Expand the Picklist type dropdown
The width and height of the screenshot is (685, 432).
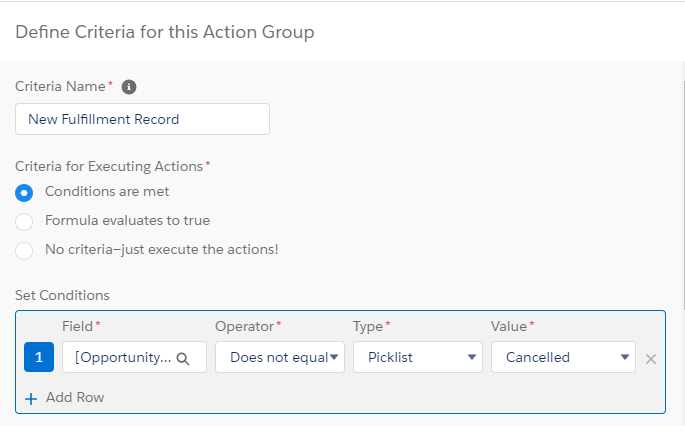point(417,357)
